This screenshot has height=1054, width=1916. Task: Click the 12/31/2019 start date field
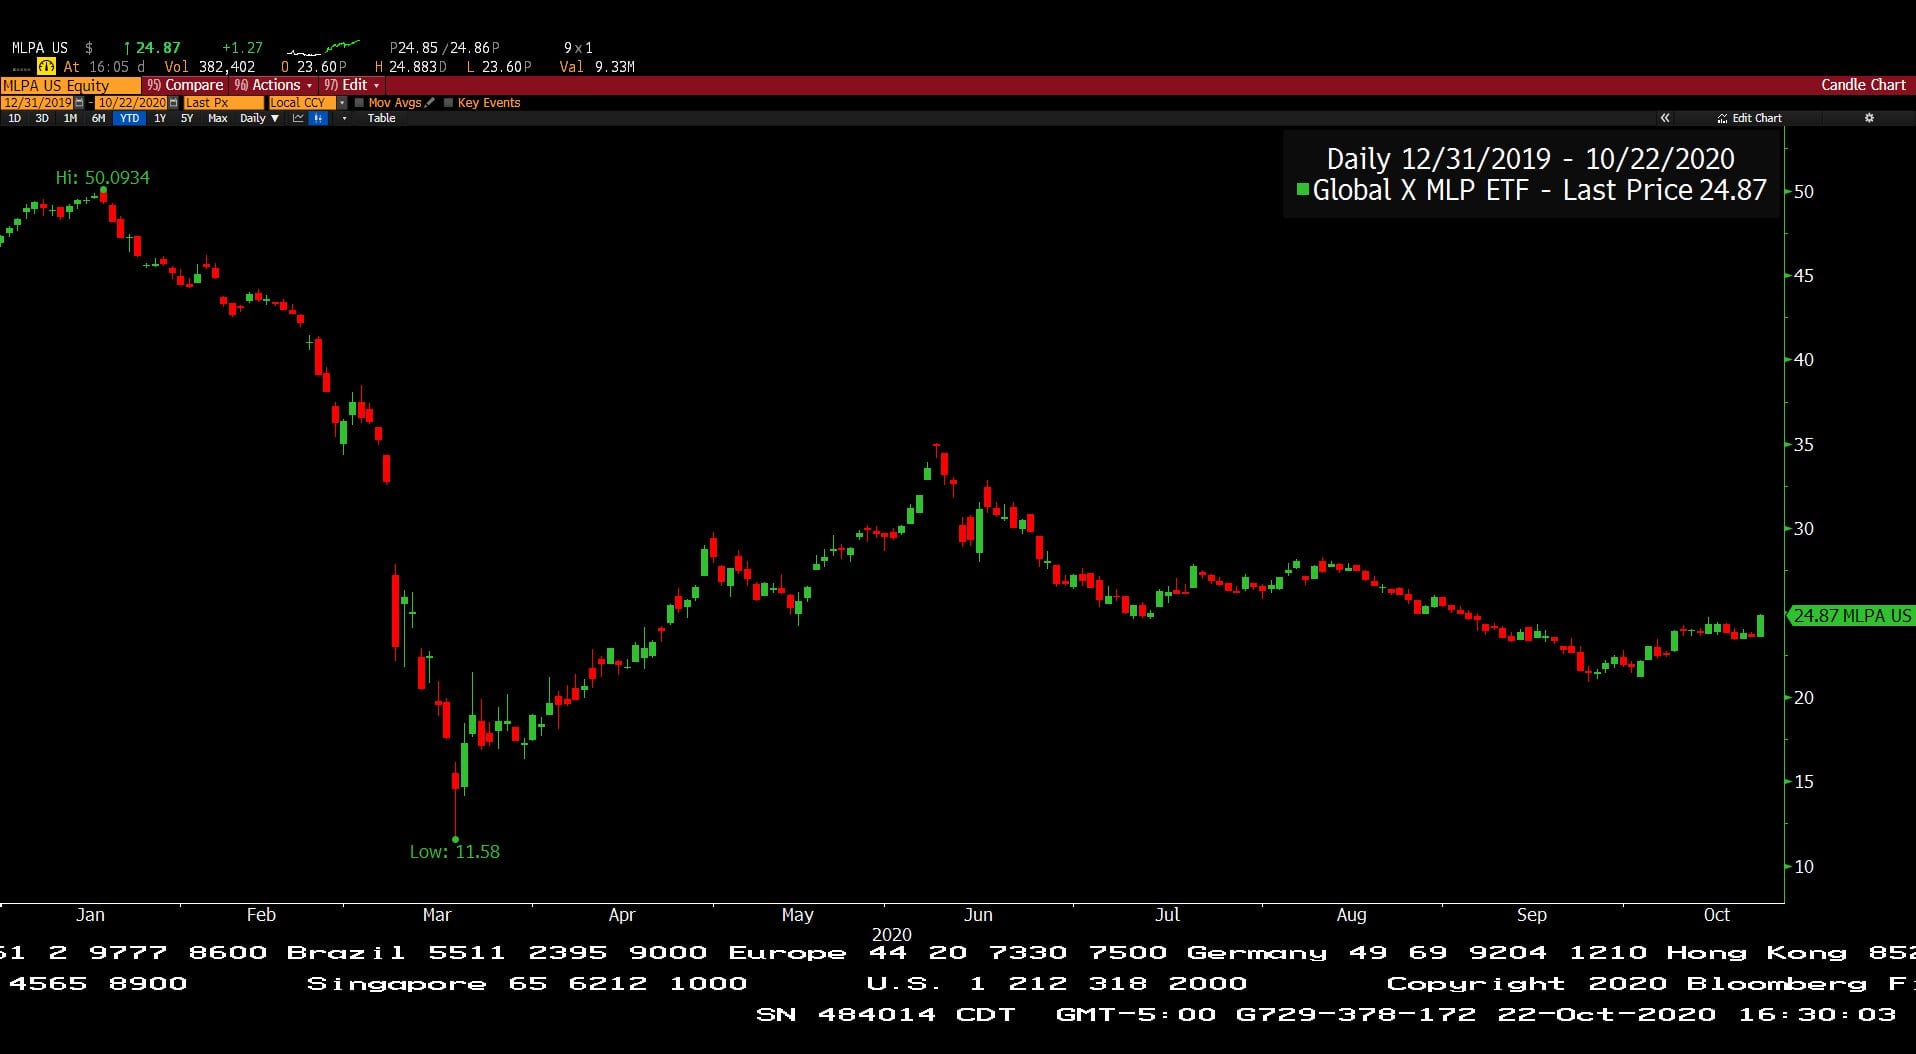coord(37,102)
